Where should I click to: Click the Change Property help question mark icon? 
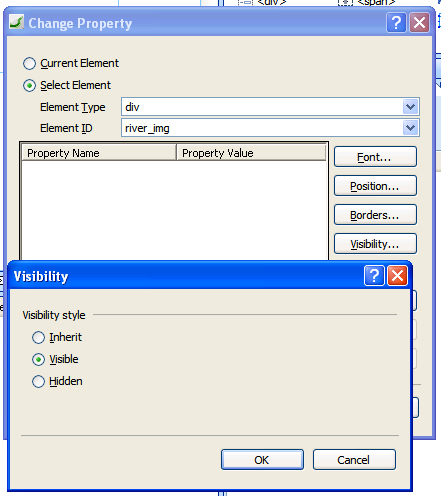click(396, 23)
